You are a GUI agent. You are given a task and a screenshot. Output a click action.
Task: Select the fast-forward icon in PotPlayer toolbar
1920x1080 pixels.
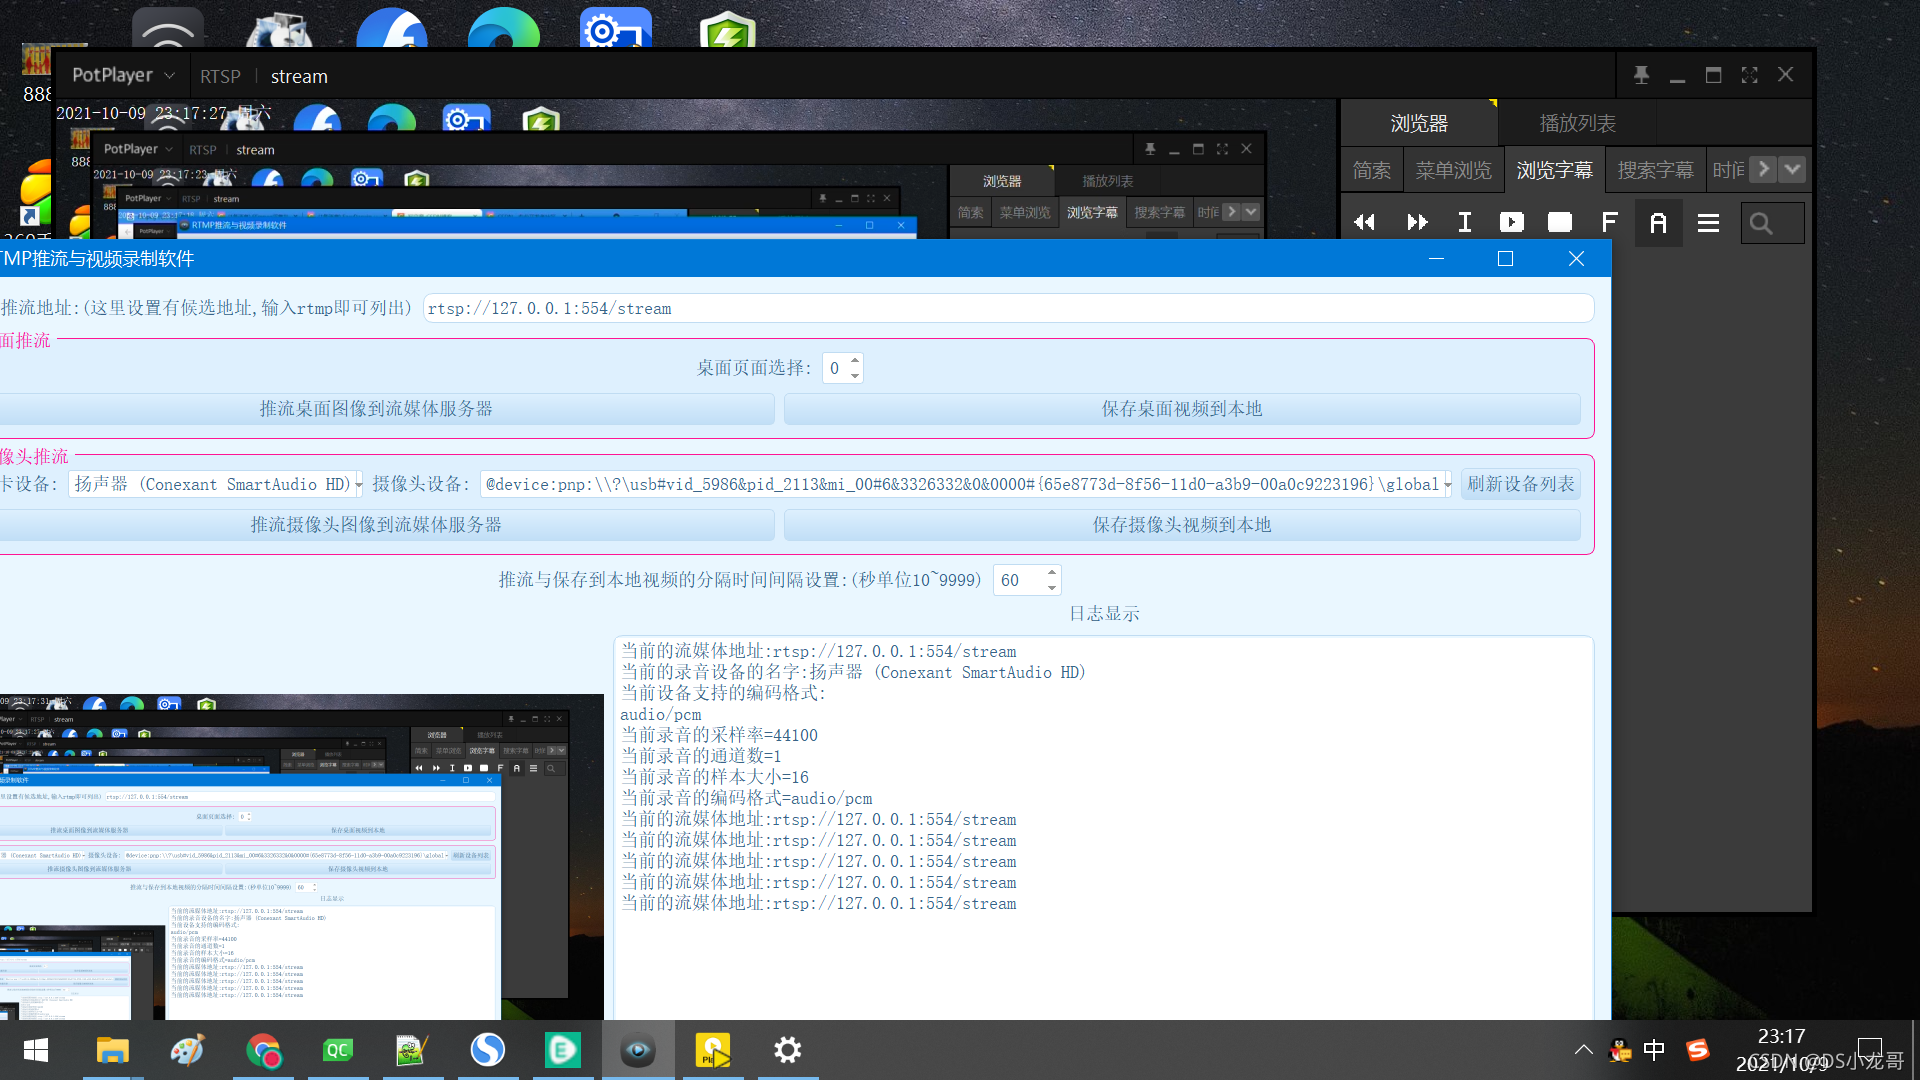(1416, 222)
